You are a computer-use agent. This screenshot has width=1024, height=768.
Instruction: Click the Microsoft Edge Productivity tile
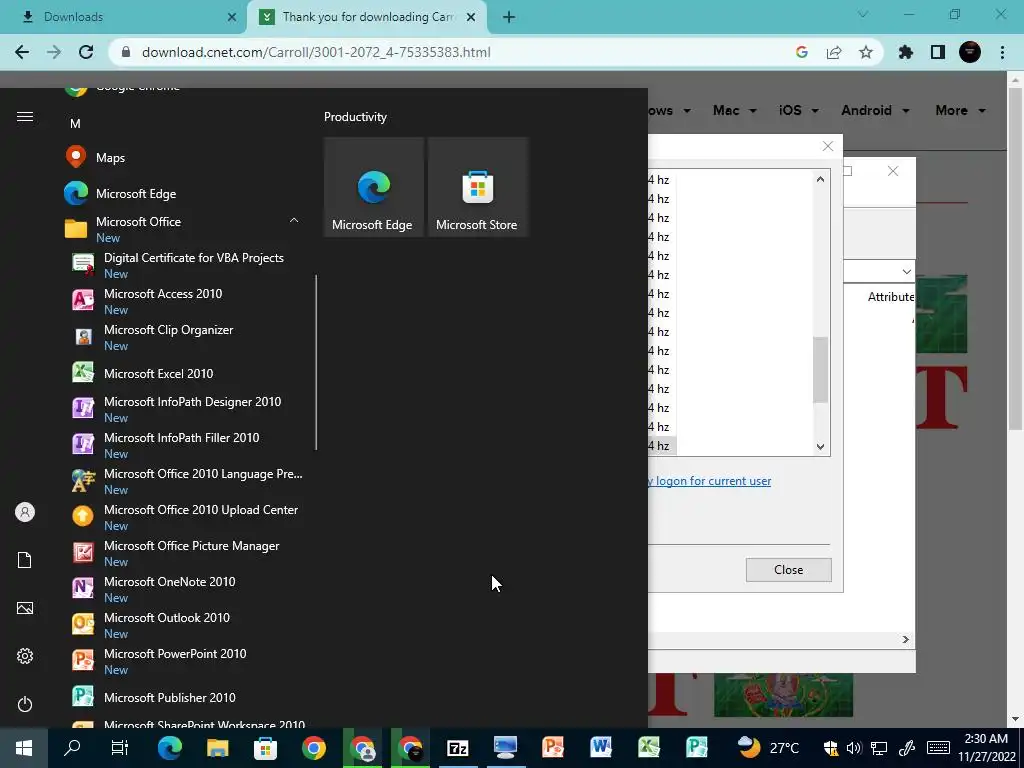tap(374, 187)
